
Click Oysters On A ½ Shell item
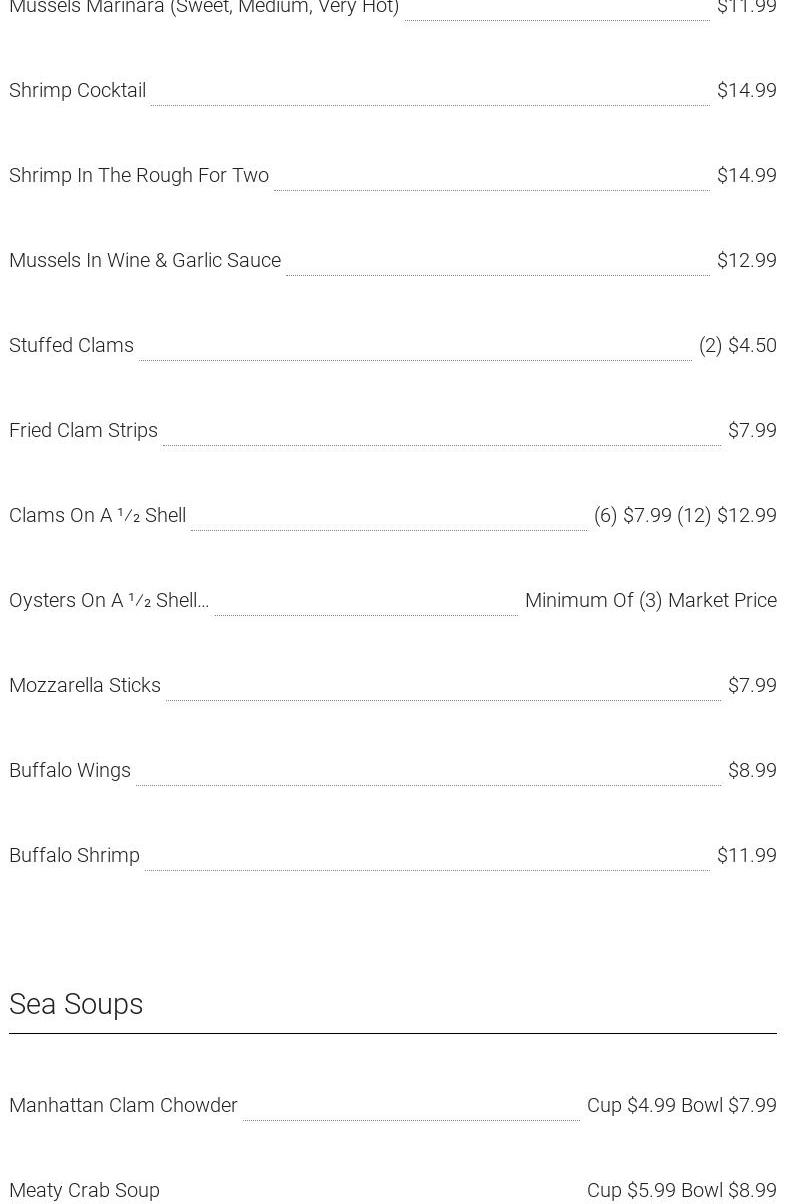pyautogui.click(x=108, y=600)
